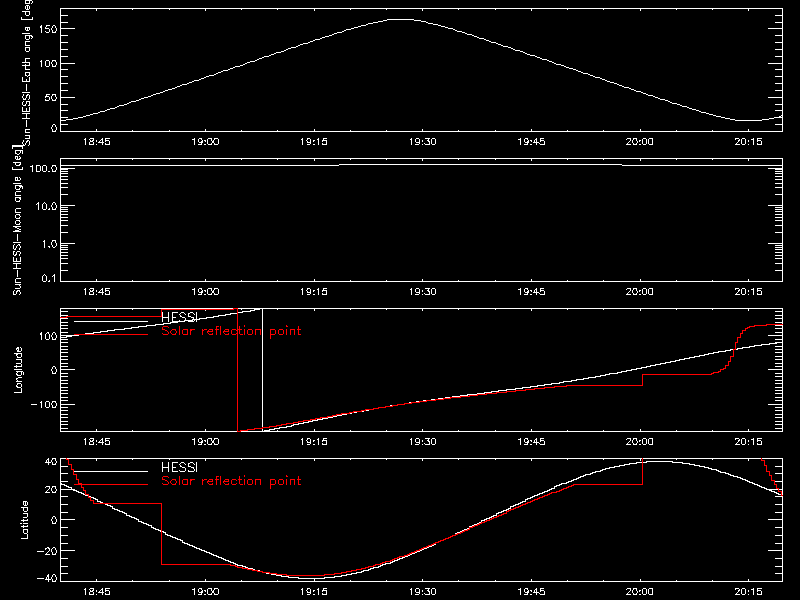Click the 20 tick on Latitude plot
Viewport: 800px width, 600px height.
51,490
